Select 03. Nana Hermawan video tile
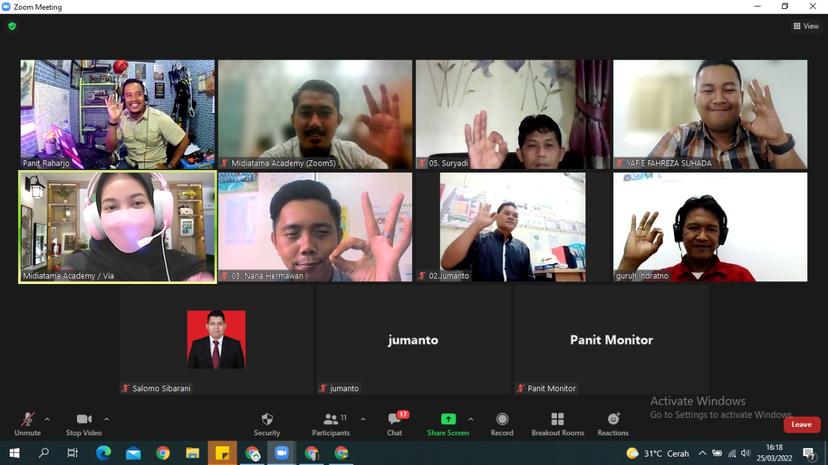The width and height of the screenshot is (828, 465). [x=315, y=227]
